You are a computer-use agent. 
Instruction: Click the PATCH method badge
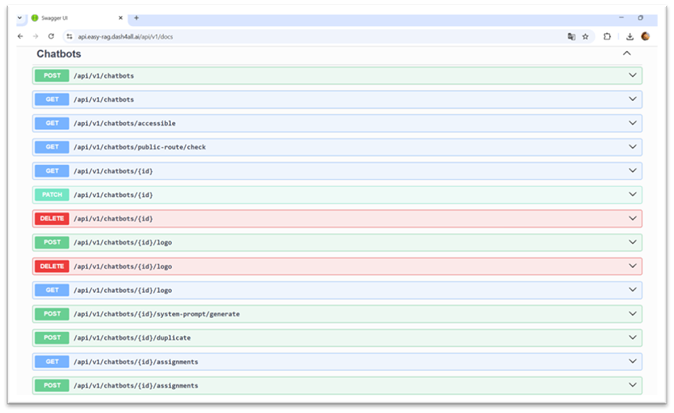coord(52,195)
